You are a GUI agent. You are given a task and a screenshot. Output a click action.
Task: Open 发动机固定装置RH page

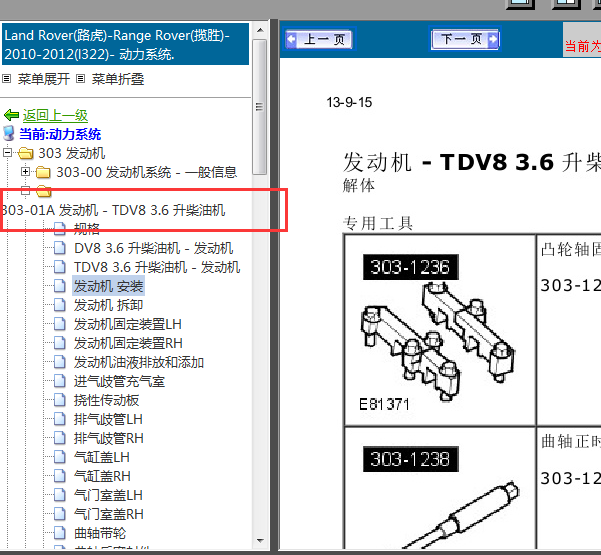coord(128,343)
